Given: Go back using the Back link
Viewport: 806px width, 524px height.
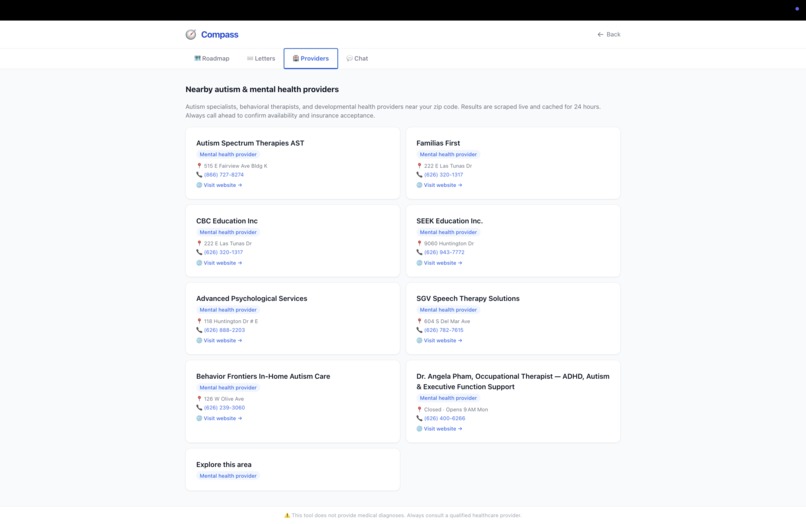Looking at the screenshot, I should [x=609, y=34].
